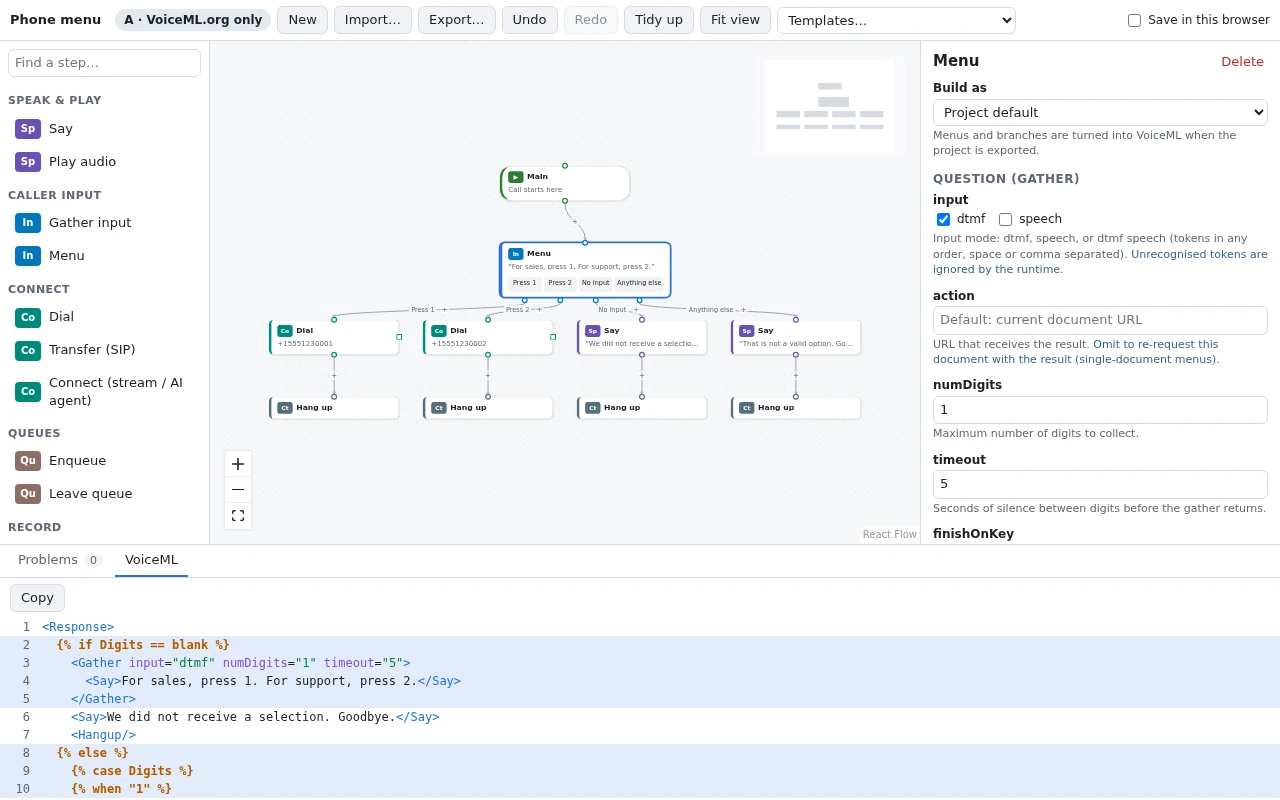The image size is (1280, 800).
Task: Tidy up the flow layout
Action: pos(659,20)
